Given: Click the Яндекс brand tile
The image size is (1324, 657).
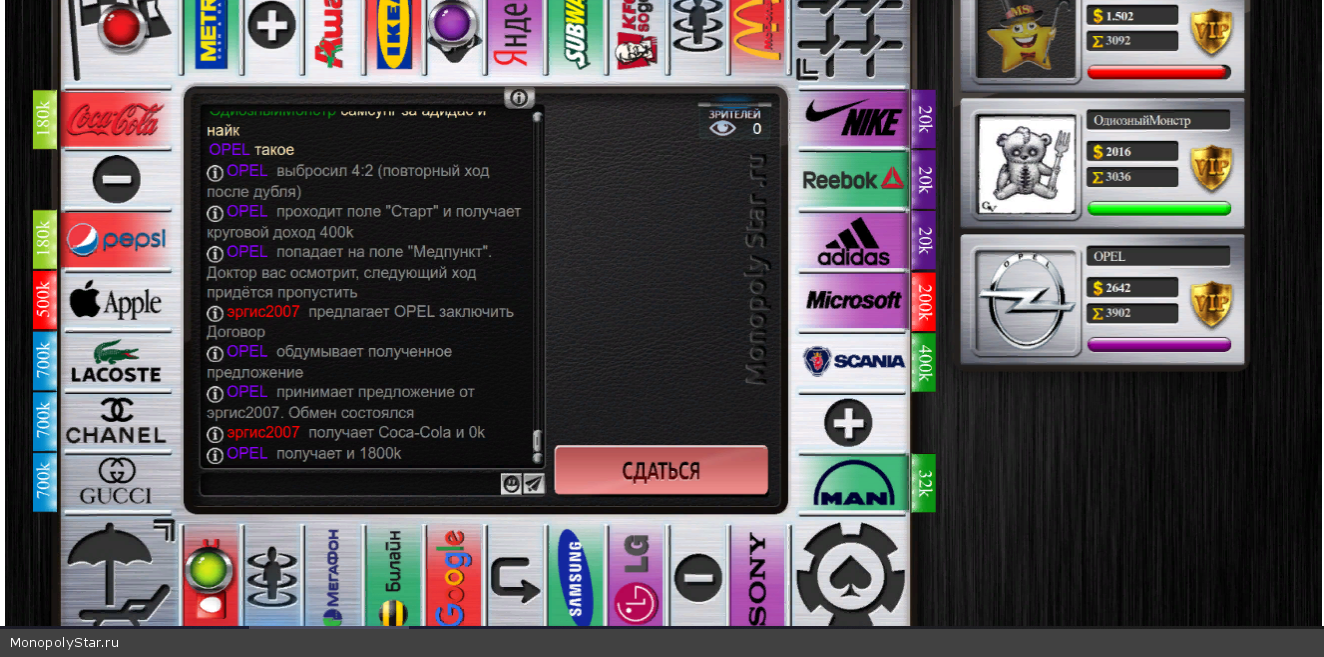Looking at the screenshot, I should click(515, 36).
